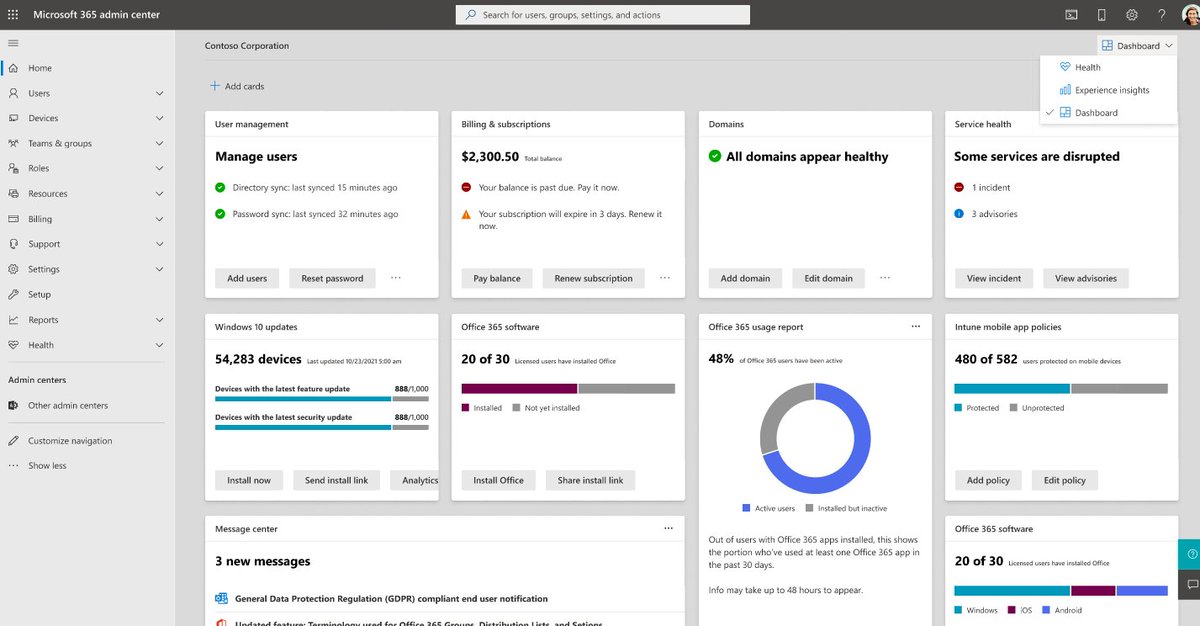Click the Add domain button
The width and height of the screenshot is (1200, 626).
tap(745, 278)
